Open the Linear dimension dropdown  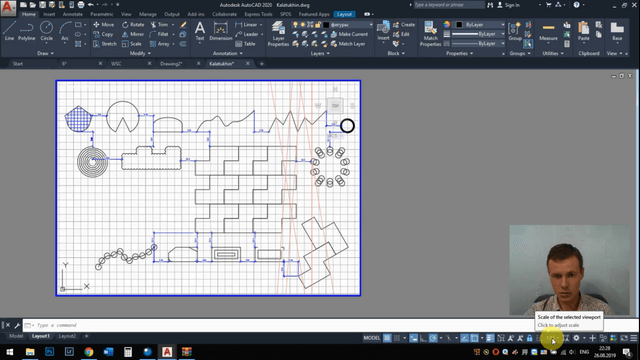pos(261,24)
